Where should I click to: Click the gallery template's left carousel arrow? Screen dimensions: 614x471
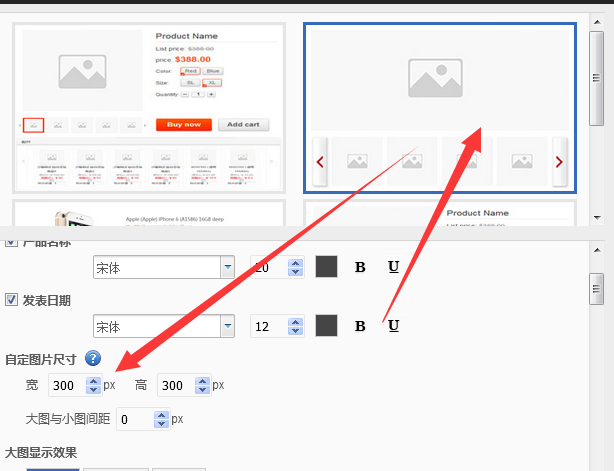pyautogui.click(x=320, y=161)
